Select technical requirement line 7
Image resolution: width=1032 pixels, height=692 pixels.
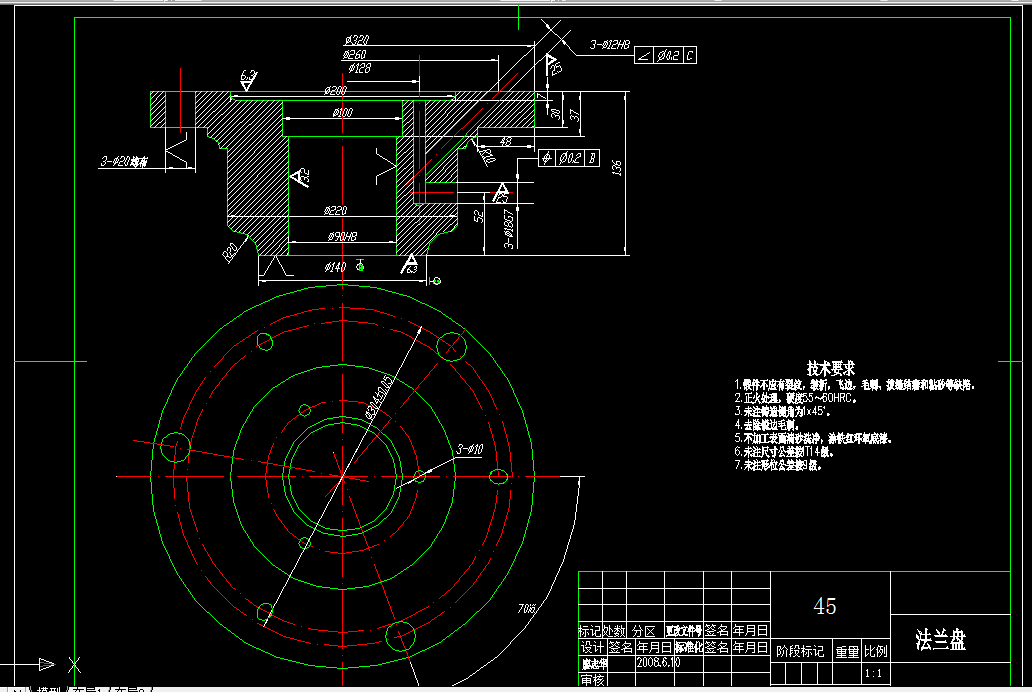(x=778, y=465)
